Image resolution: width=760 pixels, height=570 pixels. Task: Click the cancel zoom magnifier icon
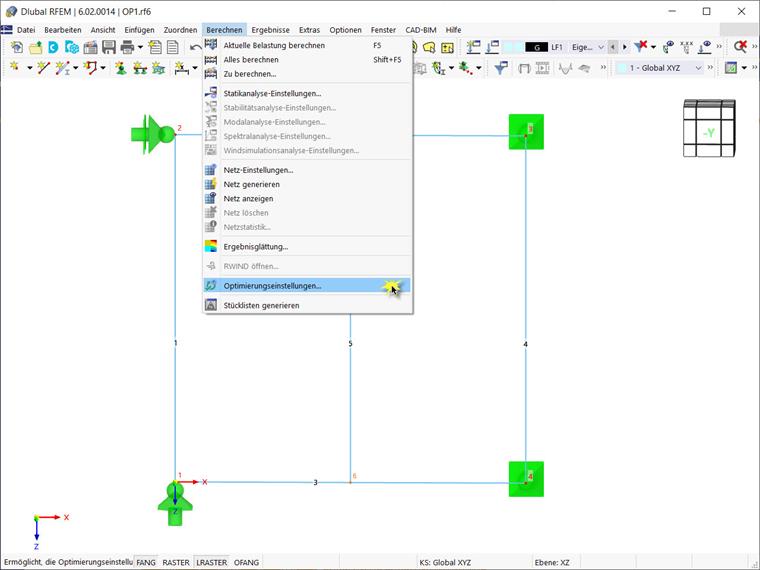click(740, 47)
